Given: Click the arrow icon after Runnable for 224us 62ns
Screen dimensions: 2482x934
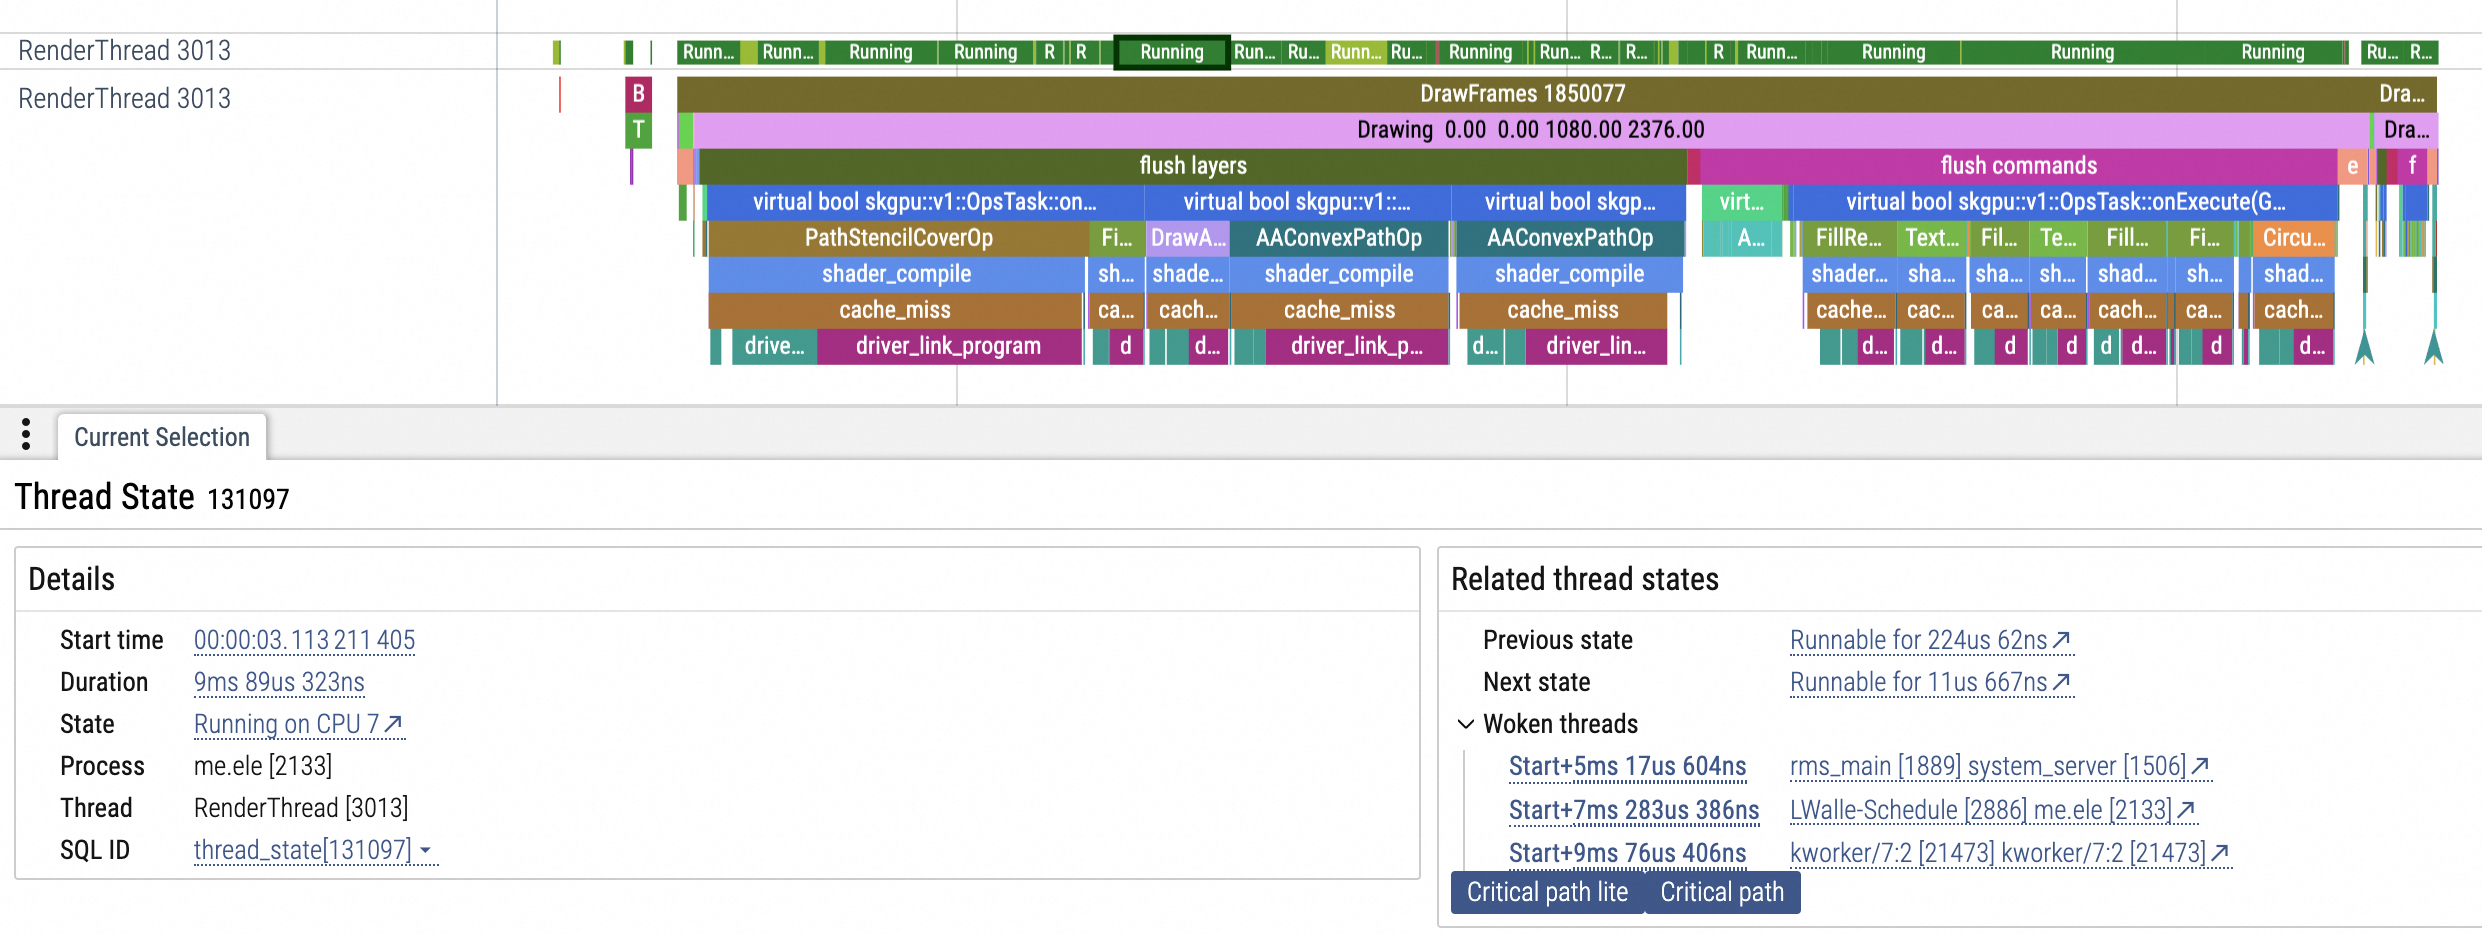Looking at the screenshot, I should 2061,640.
